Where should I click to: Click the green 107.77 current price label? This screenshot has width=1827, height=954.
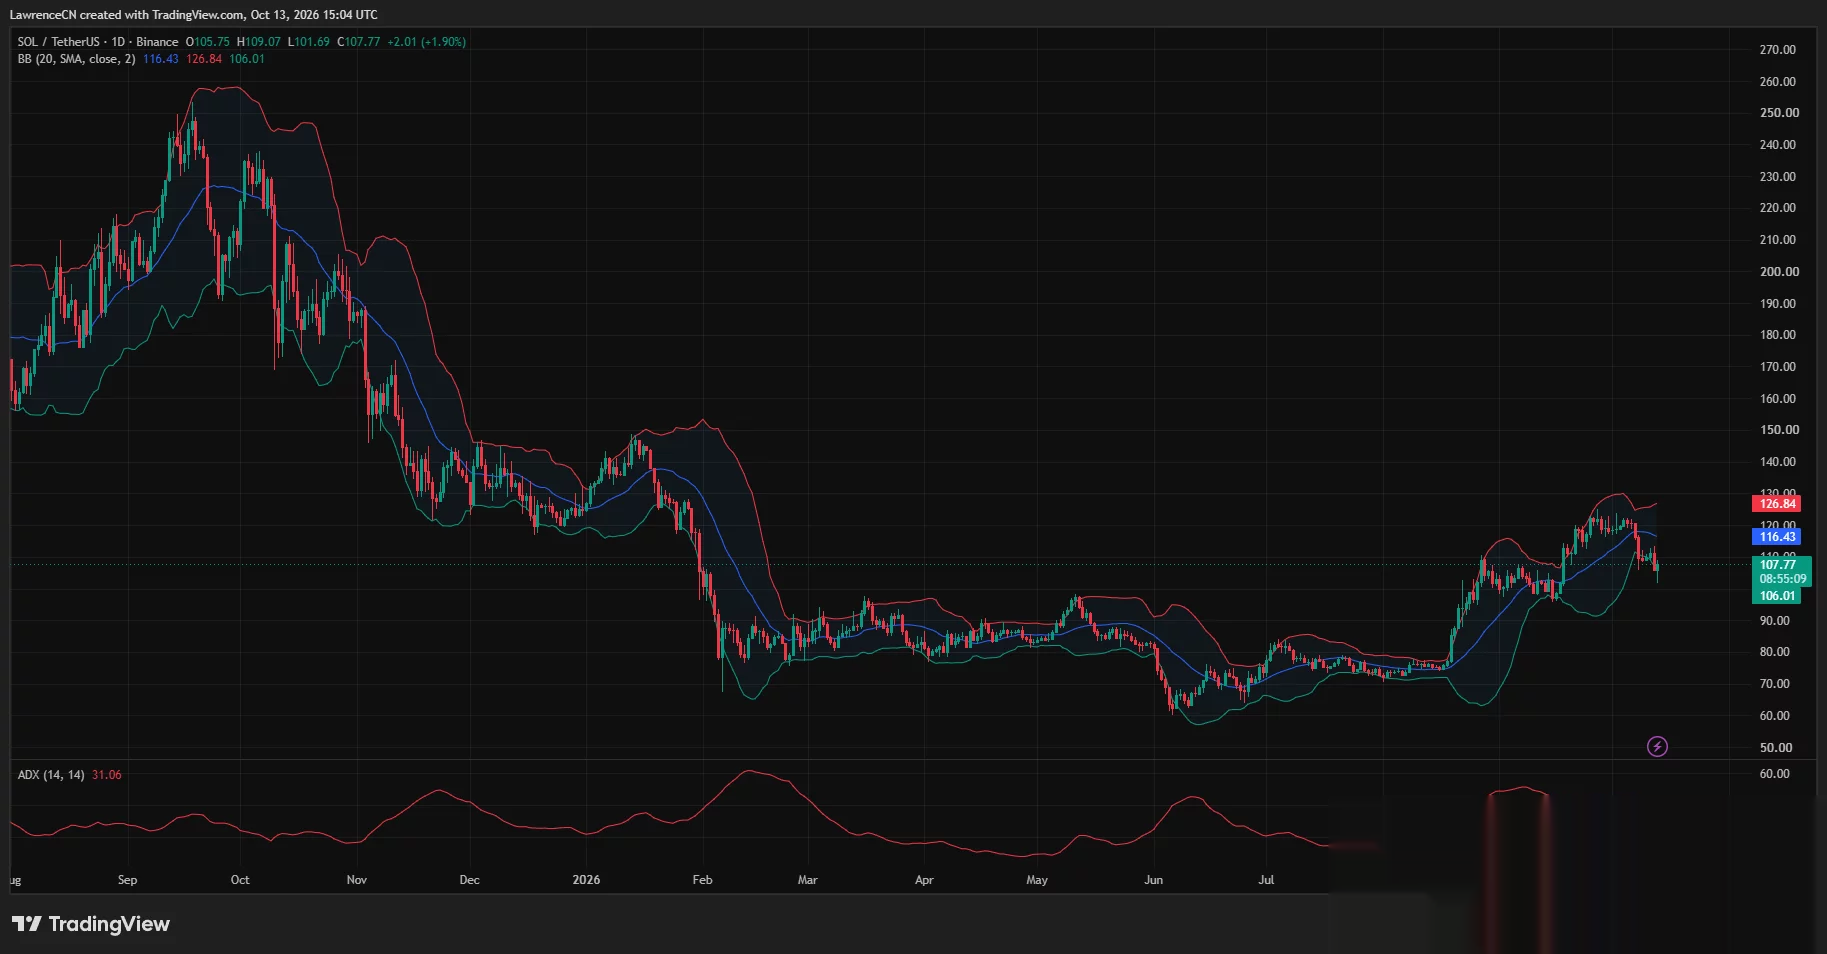(x=1777, y=564)
